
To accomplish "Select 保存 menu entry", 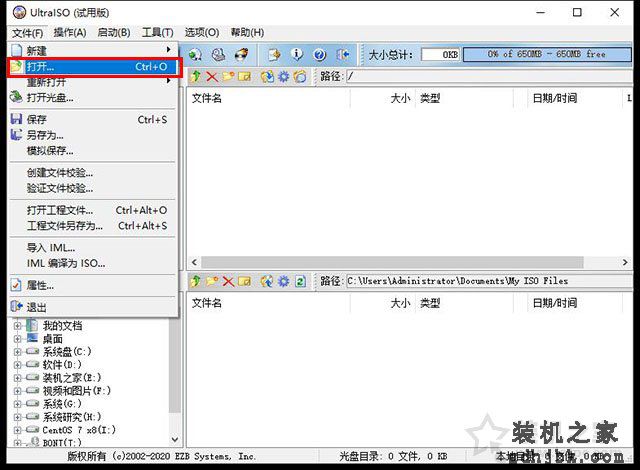I will pos(94,120).
